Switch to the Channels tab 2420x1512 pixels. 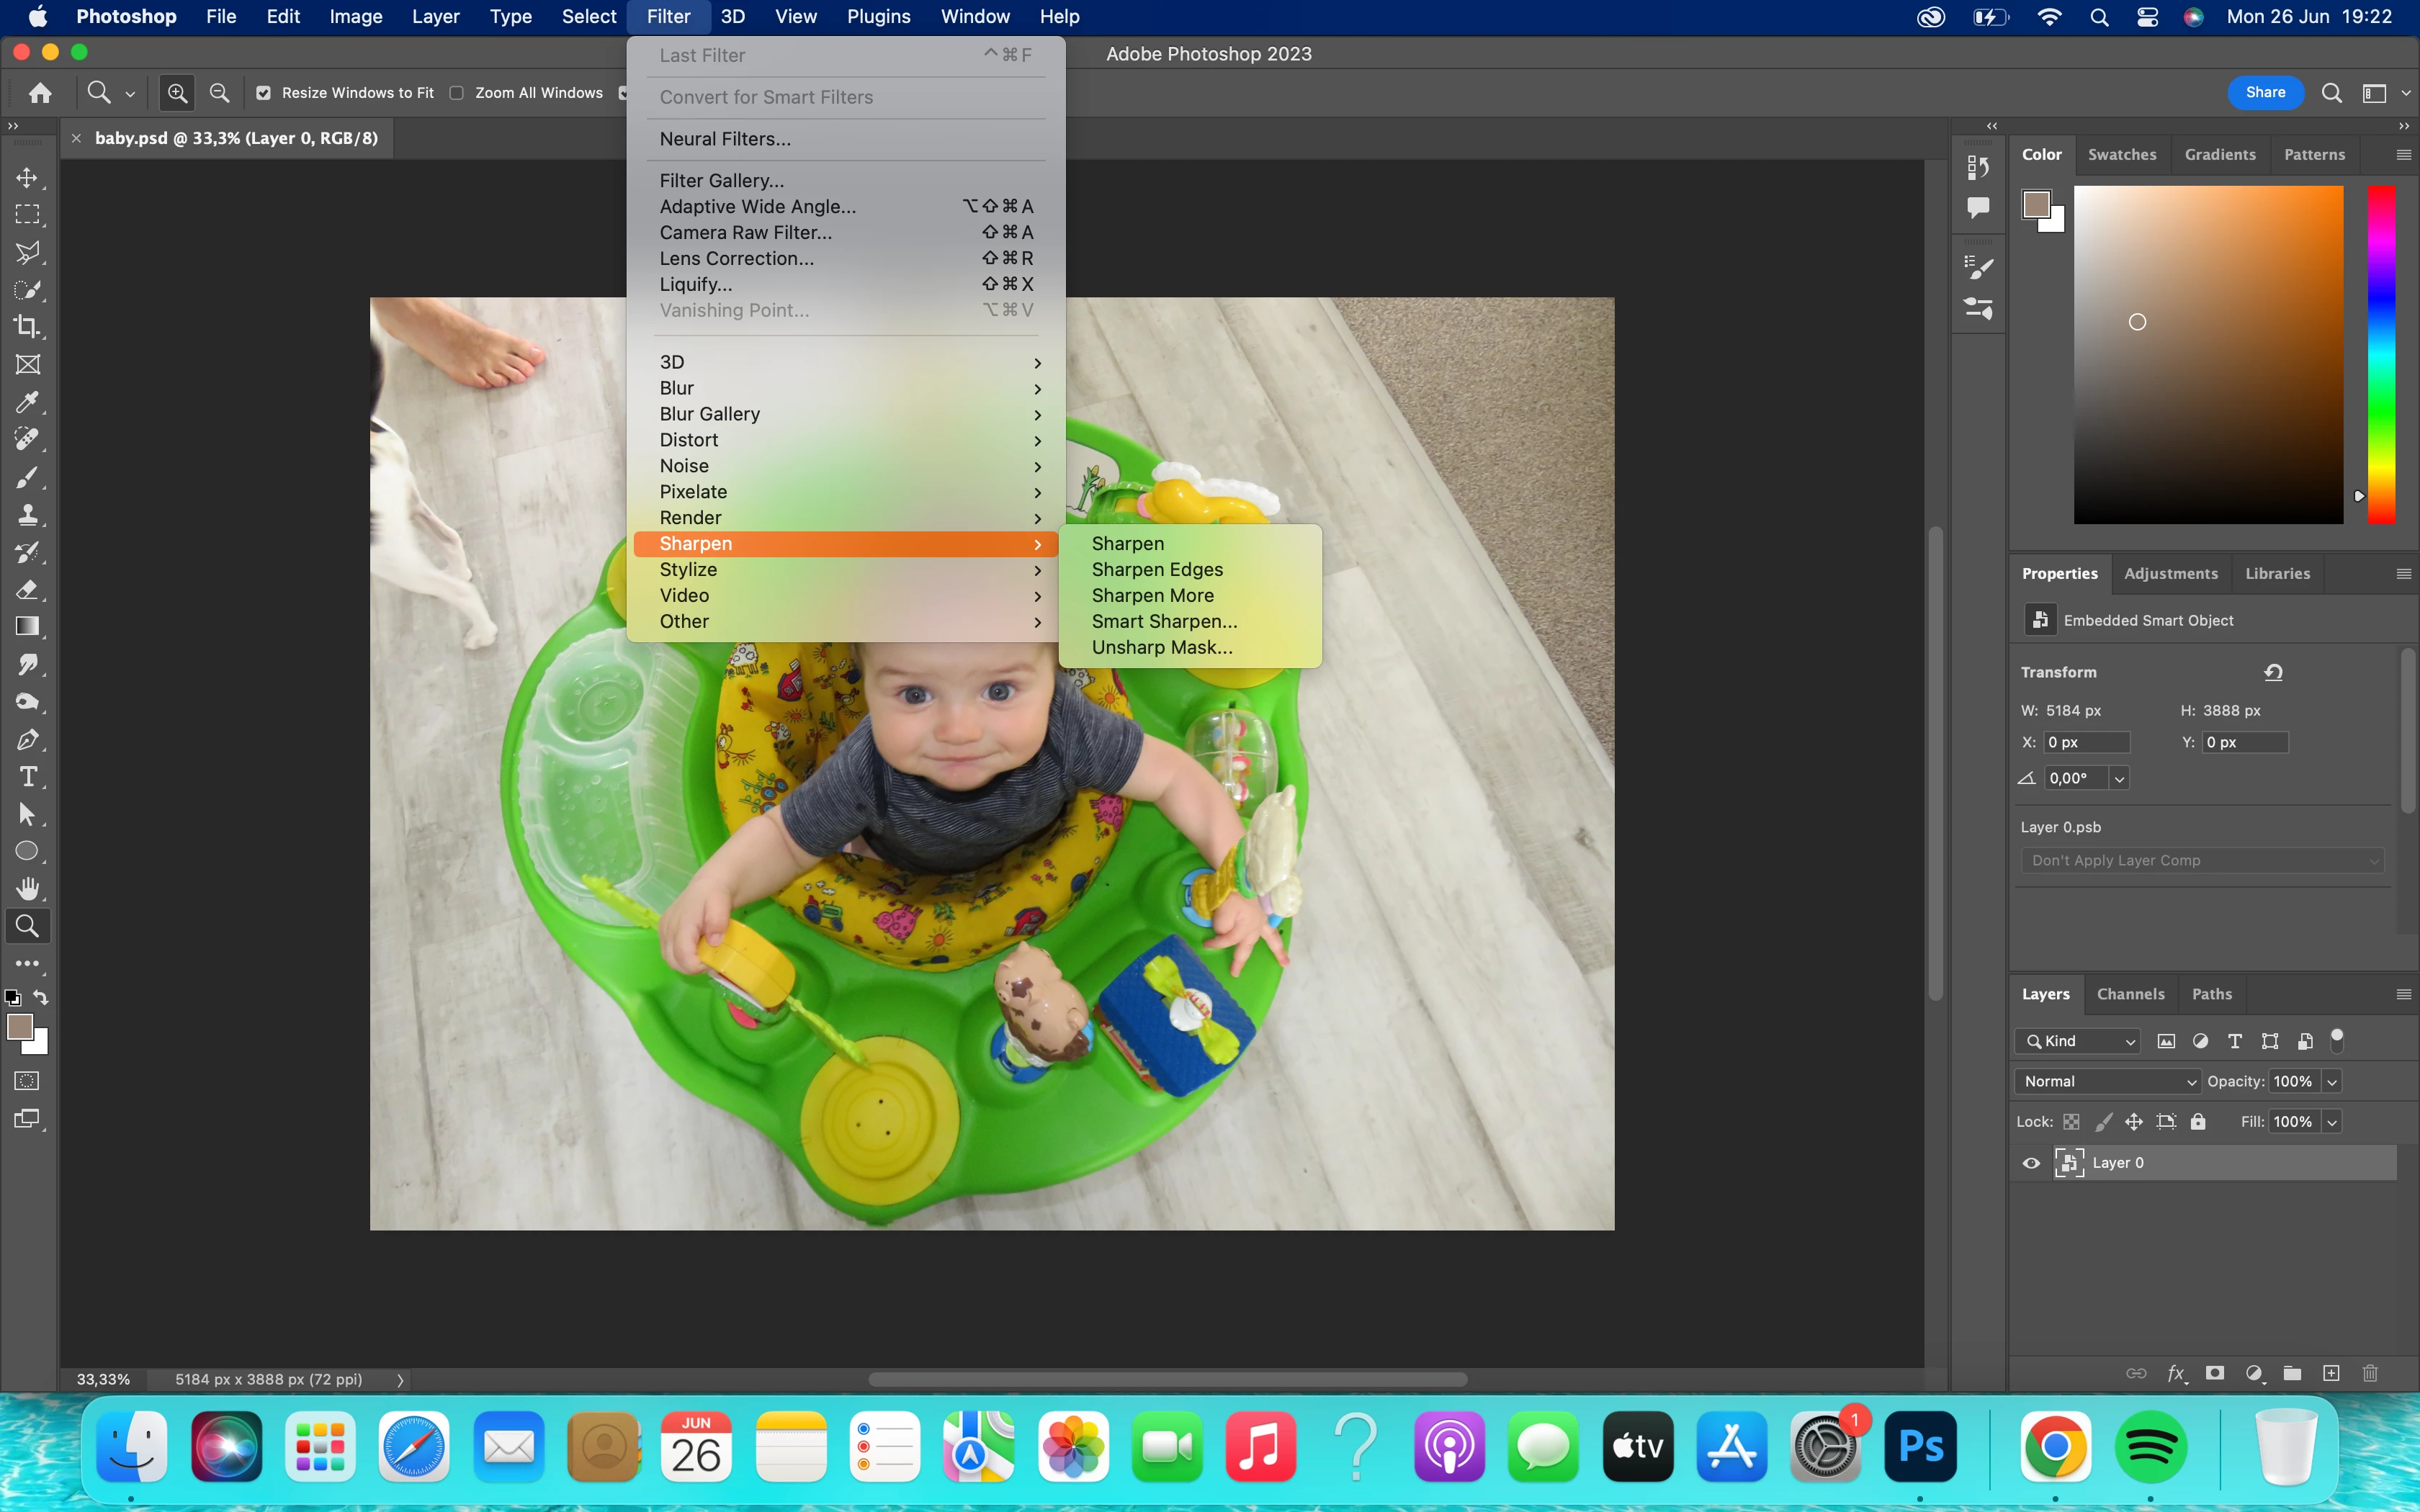point(2130,994)
